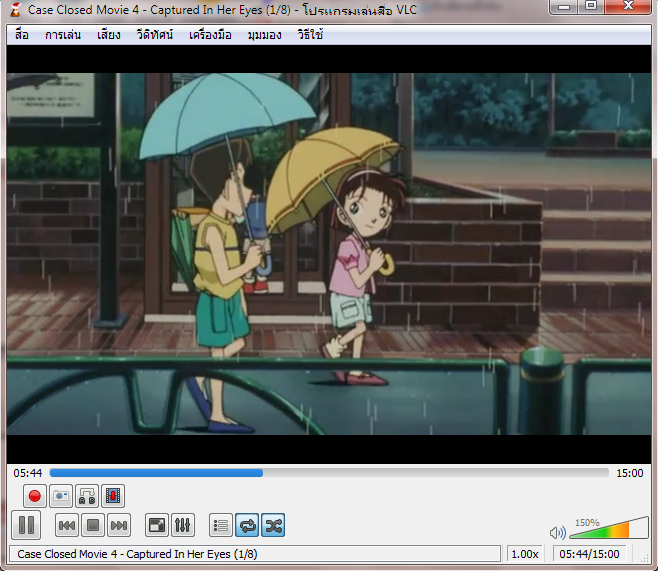This screenshot has width=658, height=571.
Task: Open the เสียง (Audio) menu
Action: click(x=109, y=35)
